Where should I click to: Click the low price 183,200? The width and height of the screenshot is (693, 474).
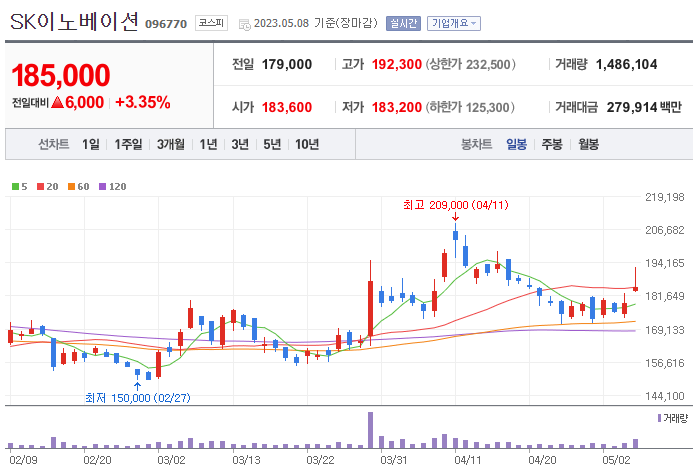pyautogui.click(x=396, y=107)
